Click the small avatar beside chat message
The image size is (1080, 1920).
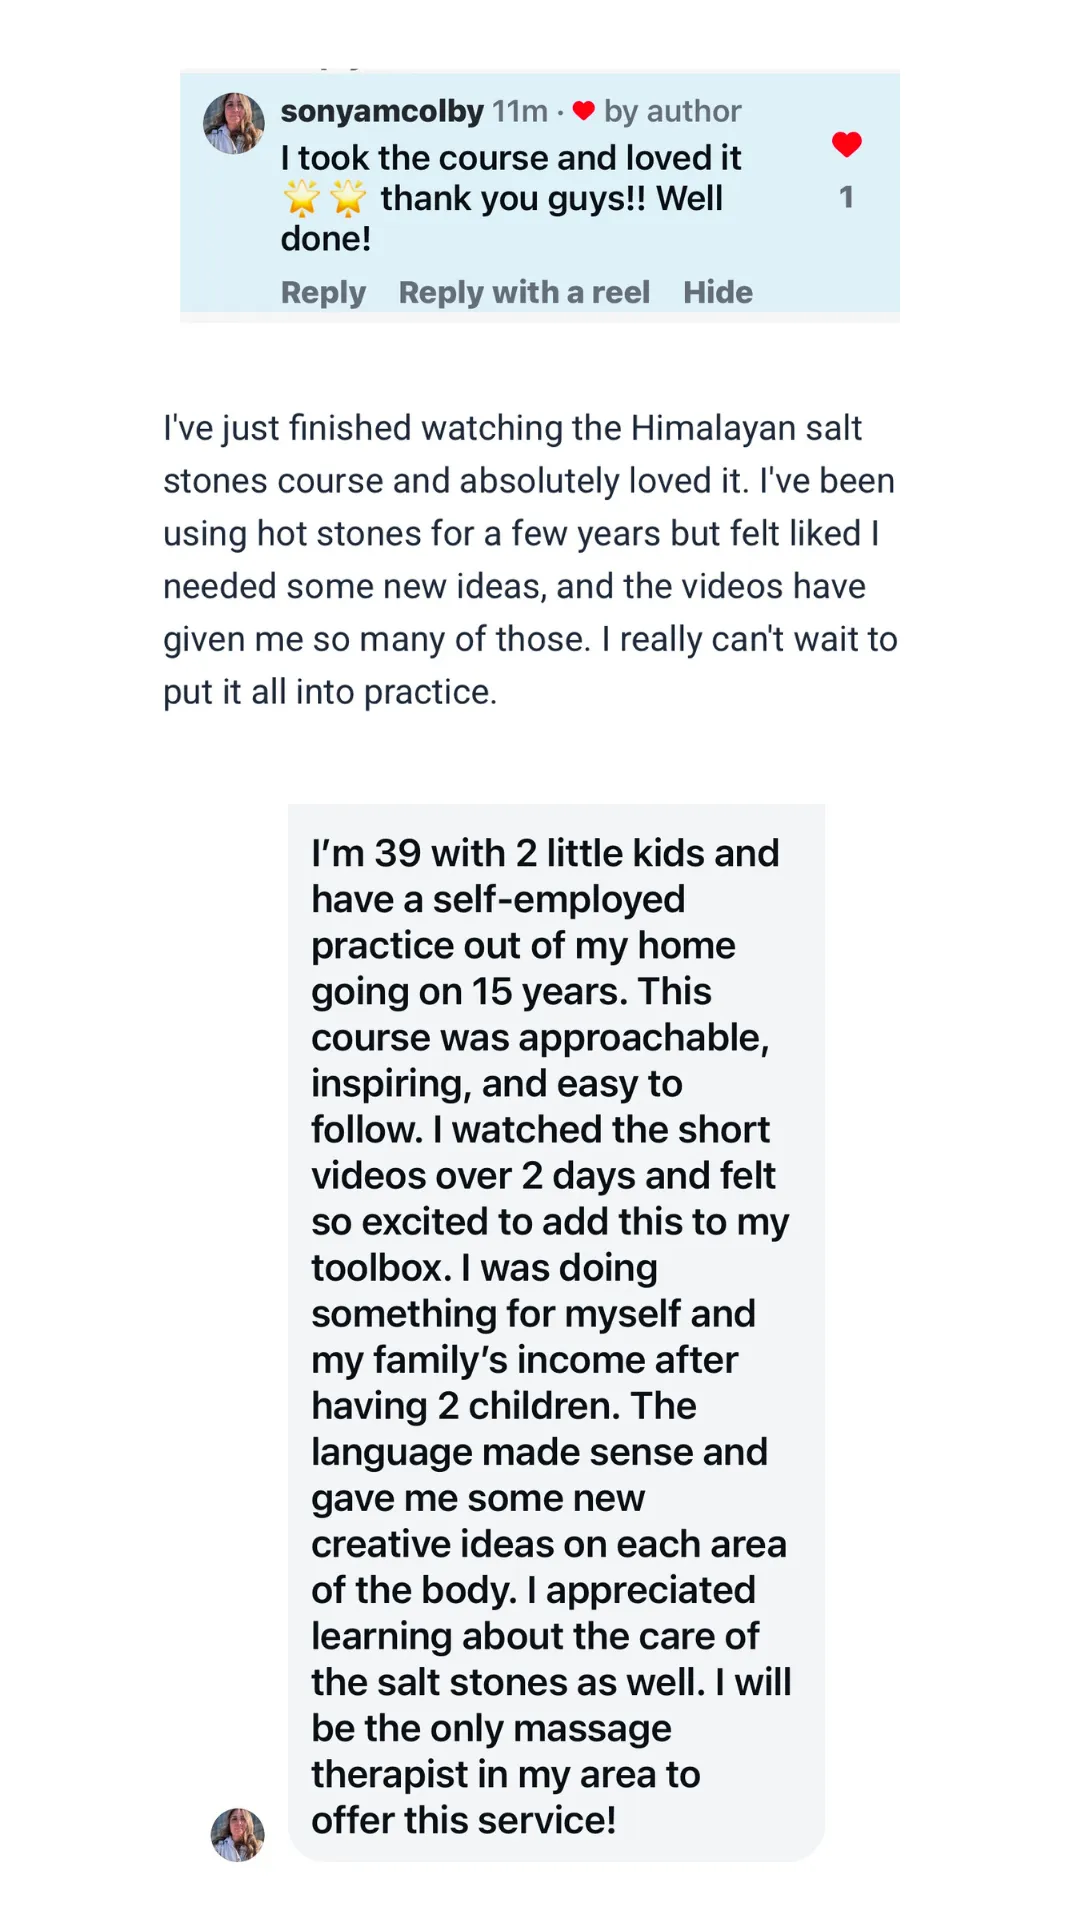tap(237, 1835)
